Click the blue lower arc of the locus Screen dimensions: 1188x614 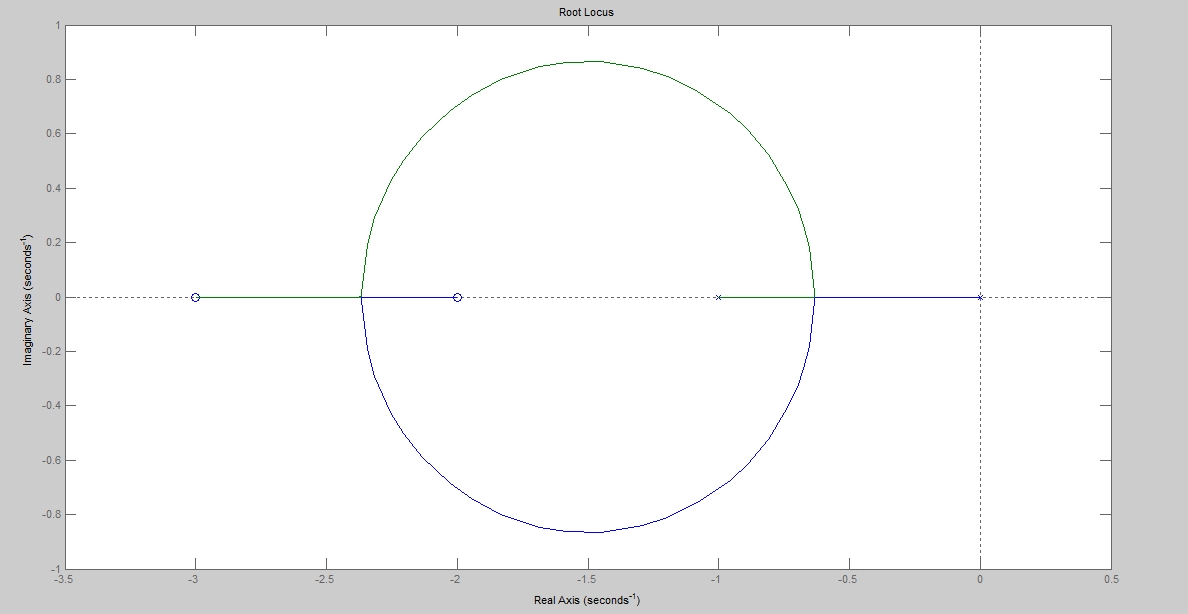click(x=588, y=532)
